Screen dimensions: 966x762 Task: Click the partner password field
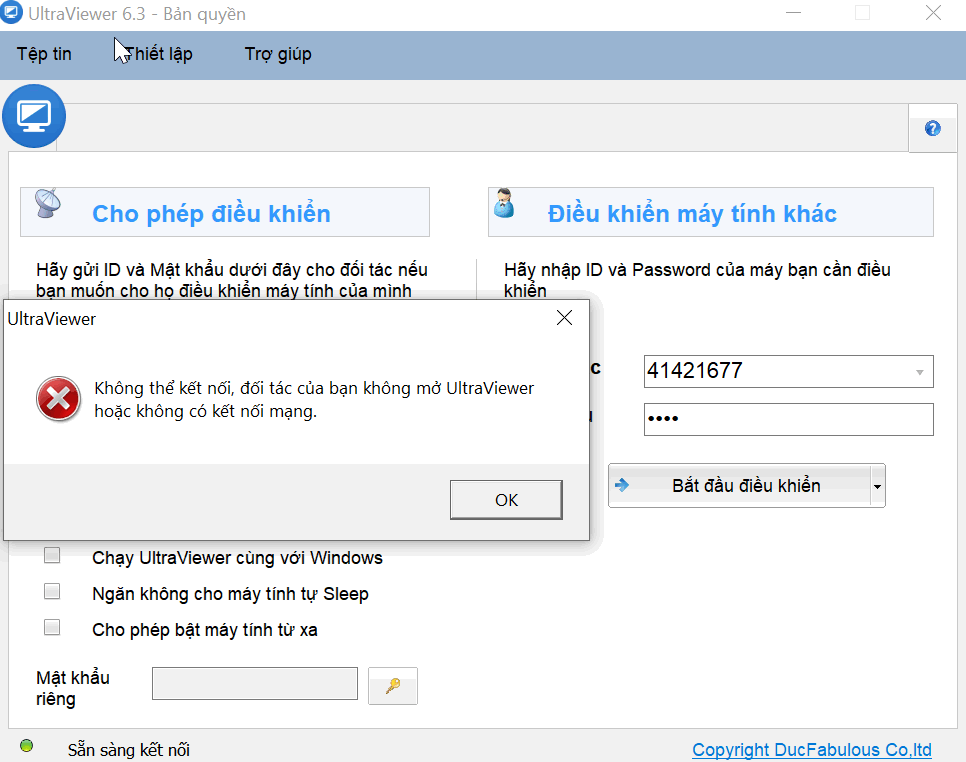789,420
